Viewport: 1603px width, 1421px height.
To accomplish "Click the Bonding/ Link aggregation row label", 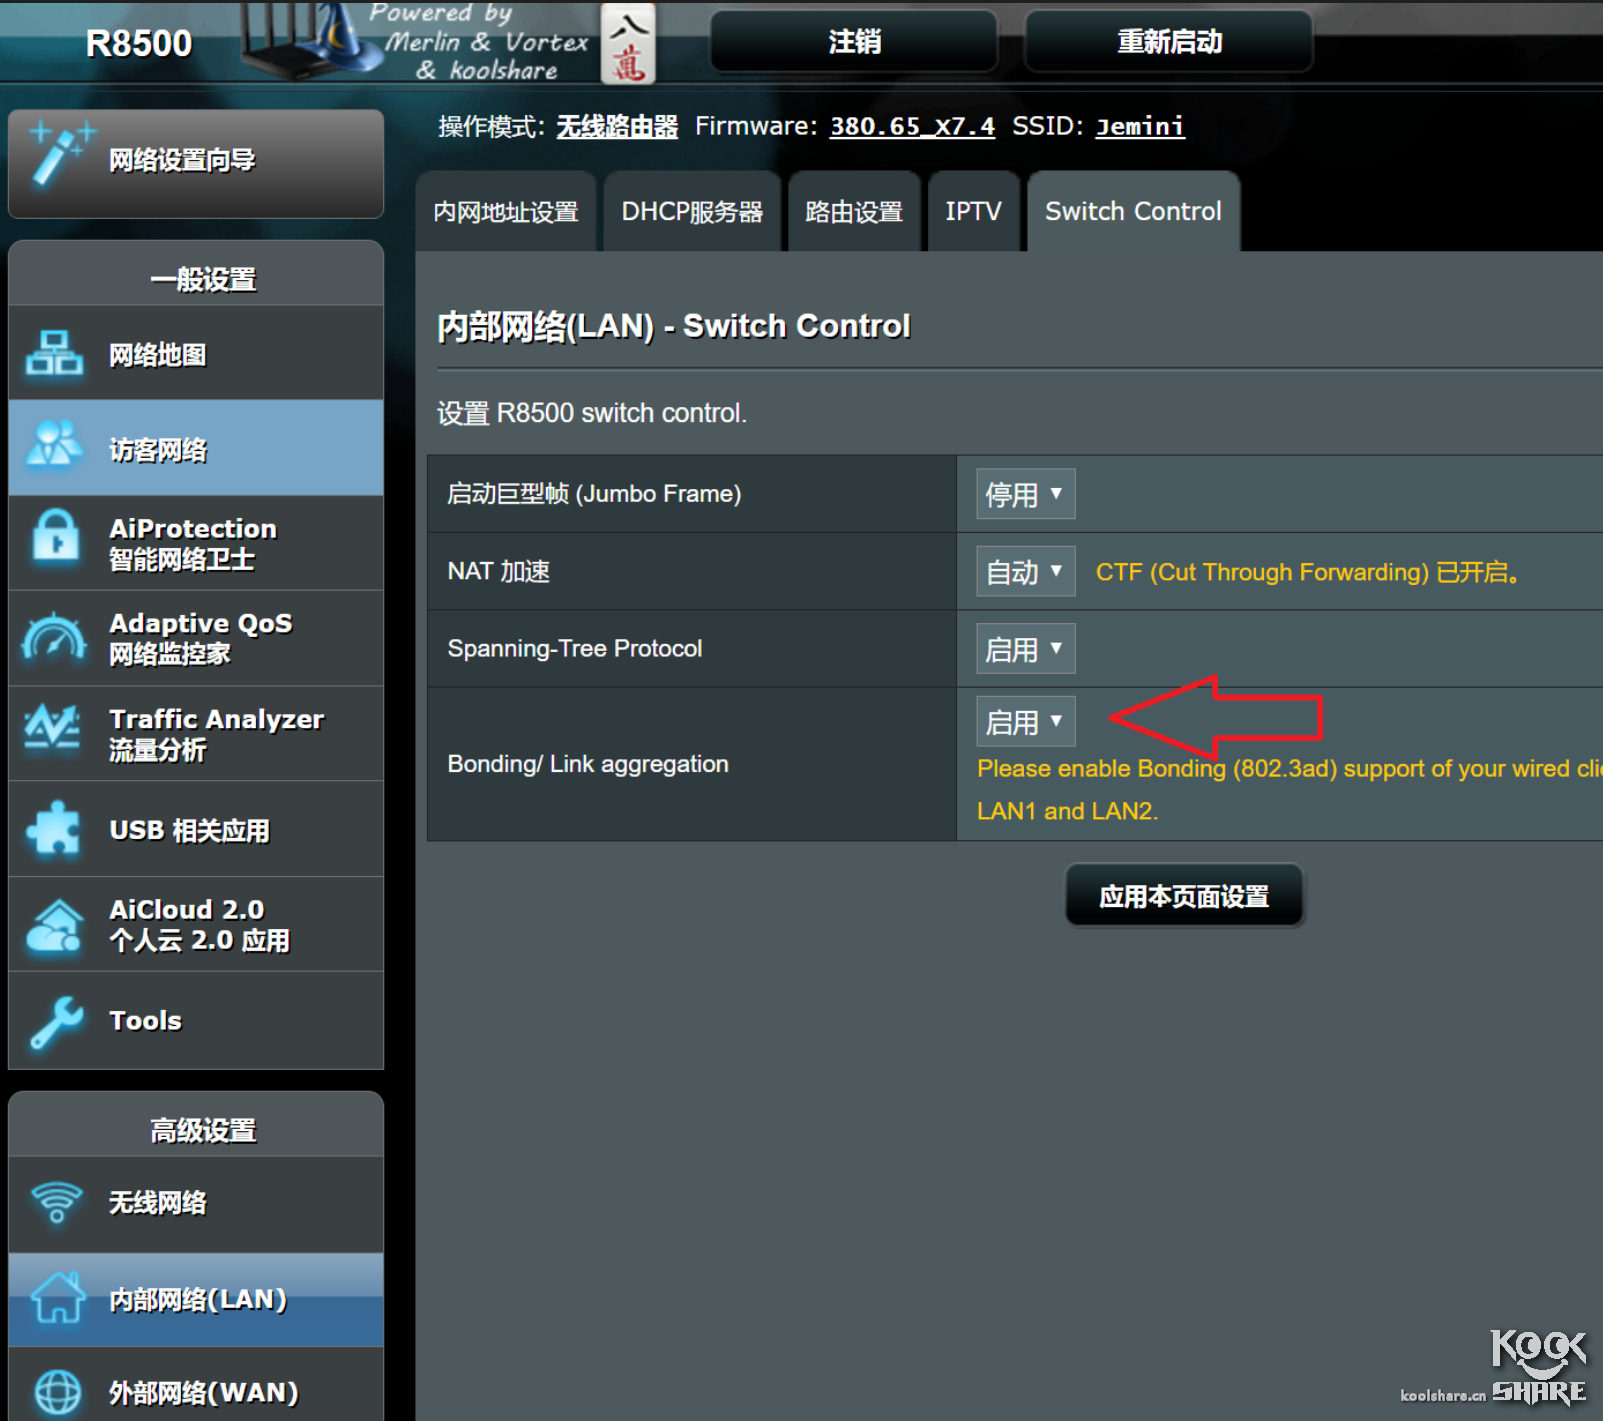I will (588, 764).
